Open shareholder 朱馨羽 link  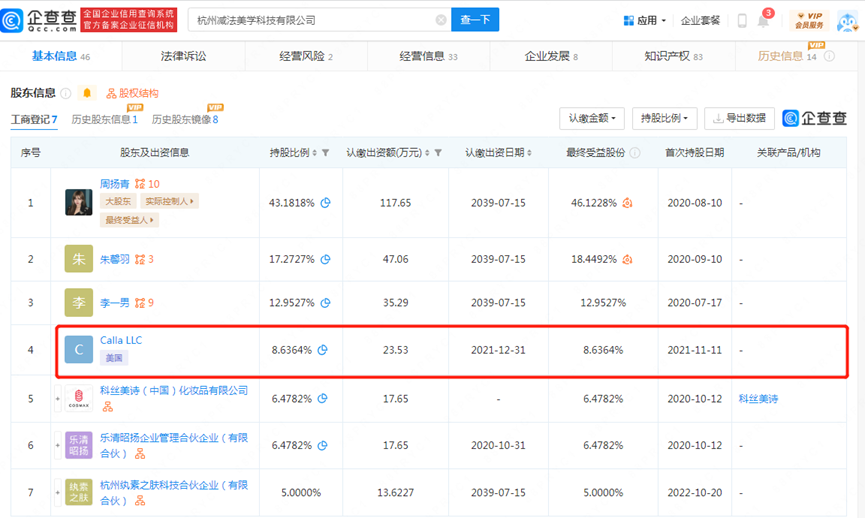pyautogui.click(x=115, y=259)
